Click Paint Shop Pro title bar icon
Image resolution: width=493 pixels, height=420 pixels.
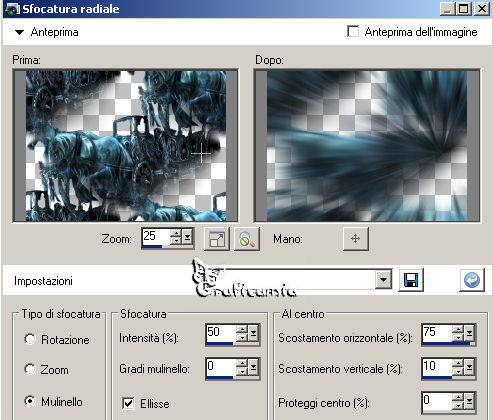tap(13, 9)
